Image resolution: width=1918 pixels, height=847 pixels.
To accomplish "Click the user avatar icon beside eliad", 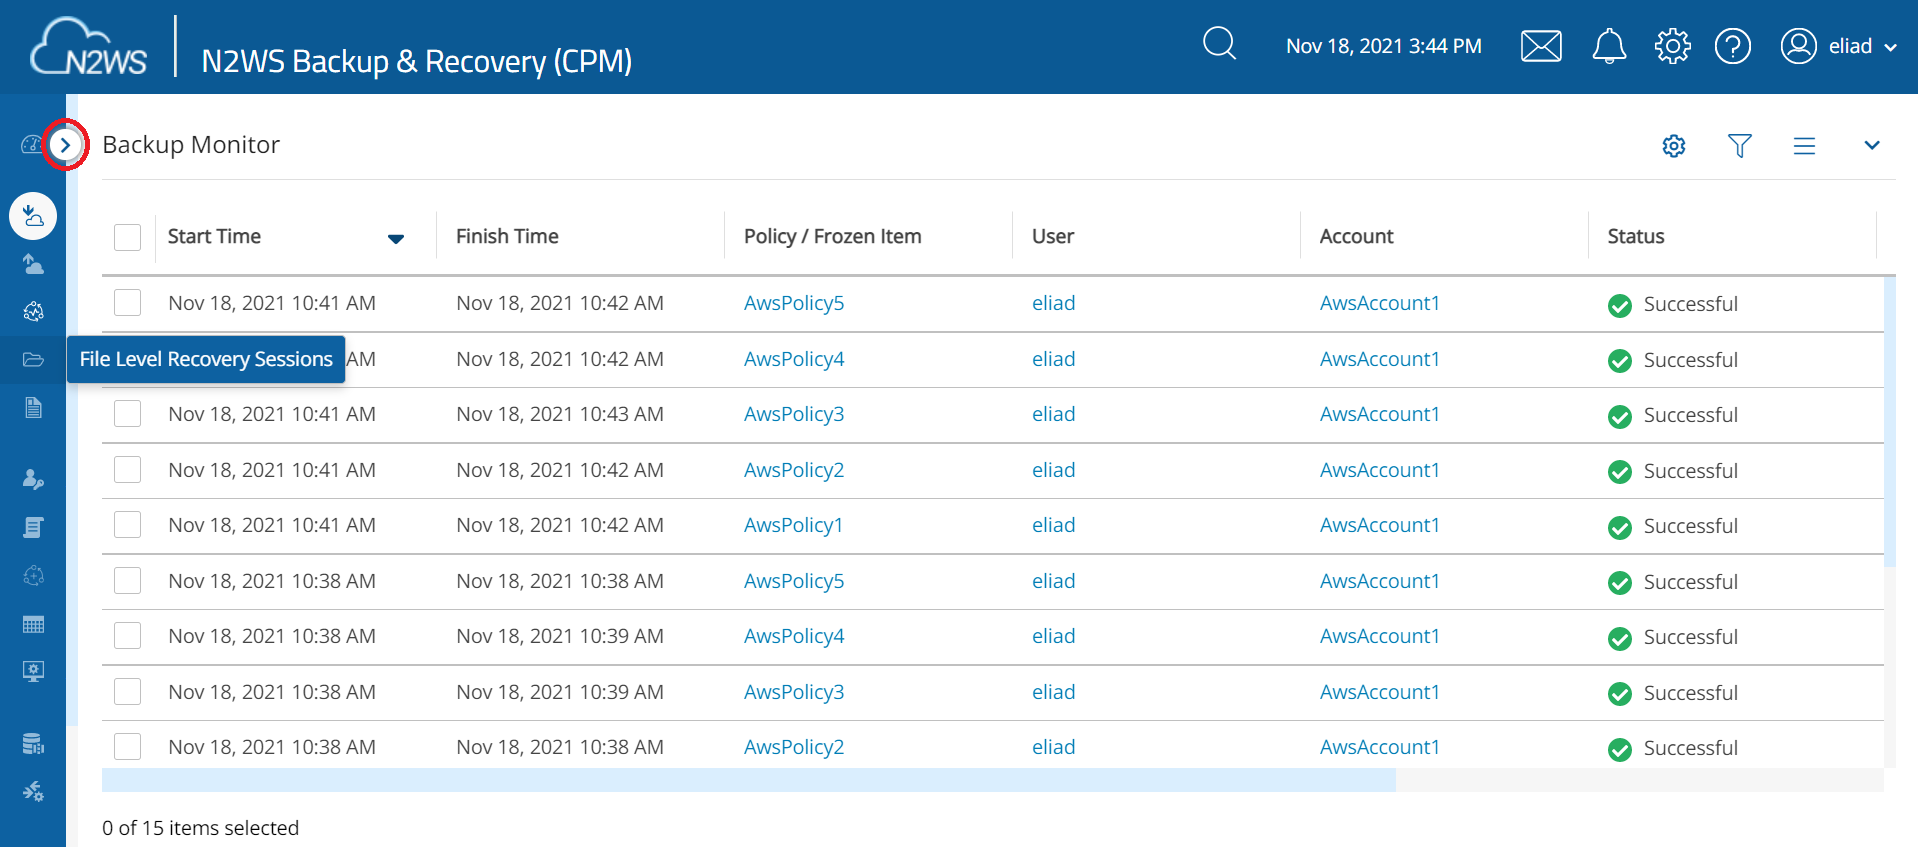I will [1798, 46].
